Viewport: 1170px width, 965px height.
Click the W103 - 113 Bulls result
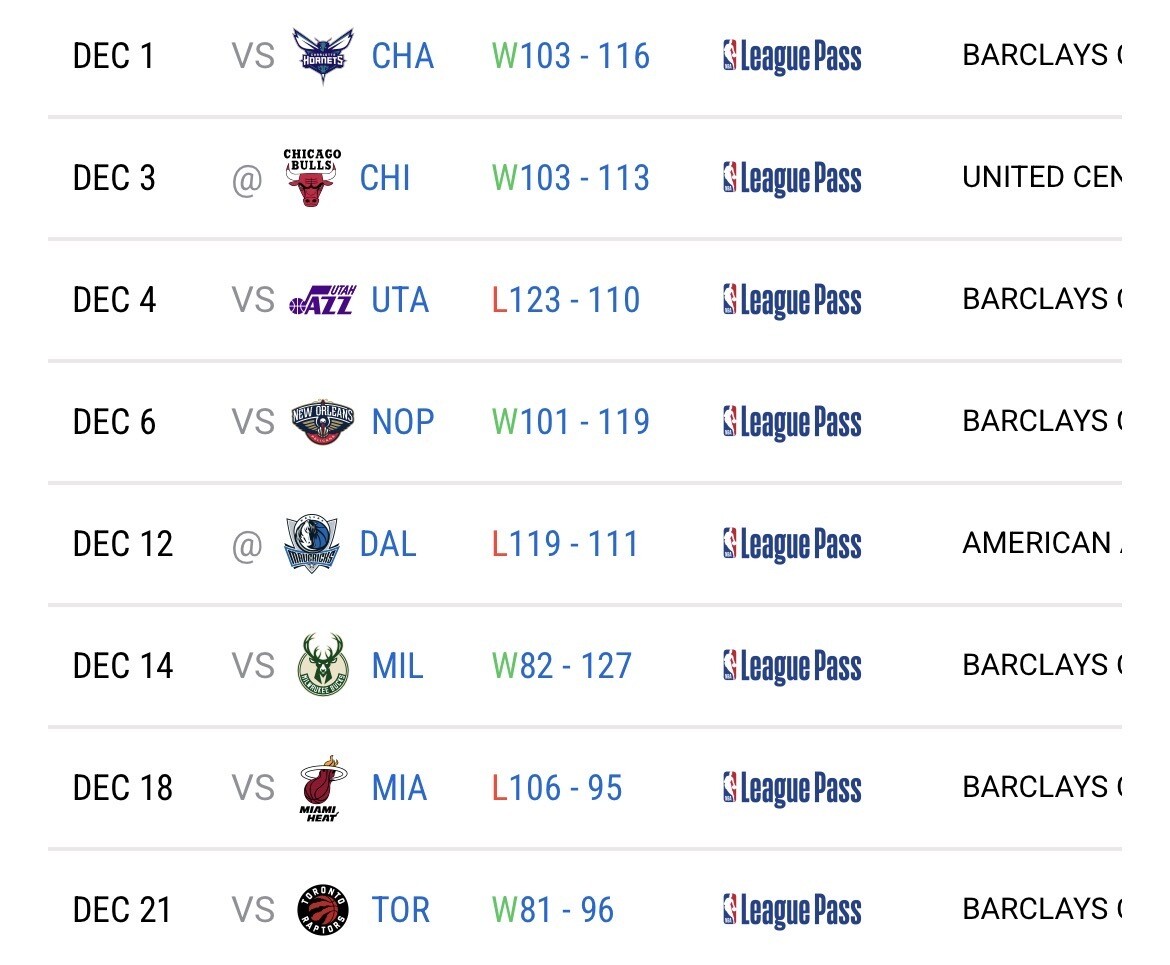(x=571, y=178)
